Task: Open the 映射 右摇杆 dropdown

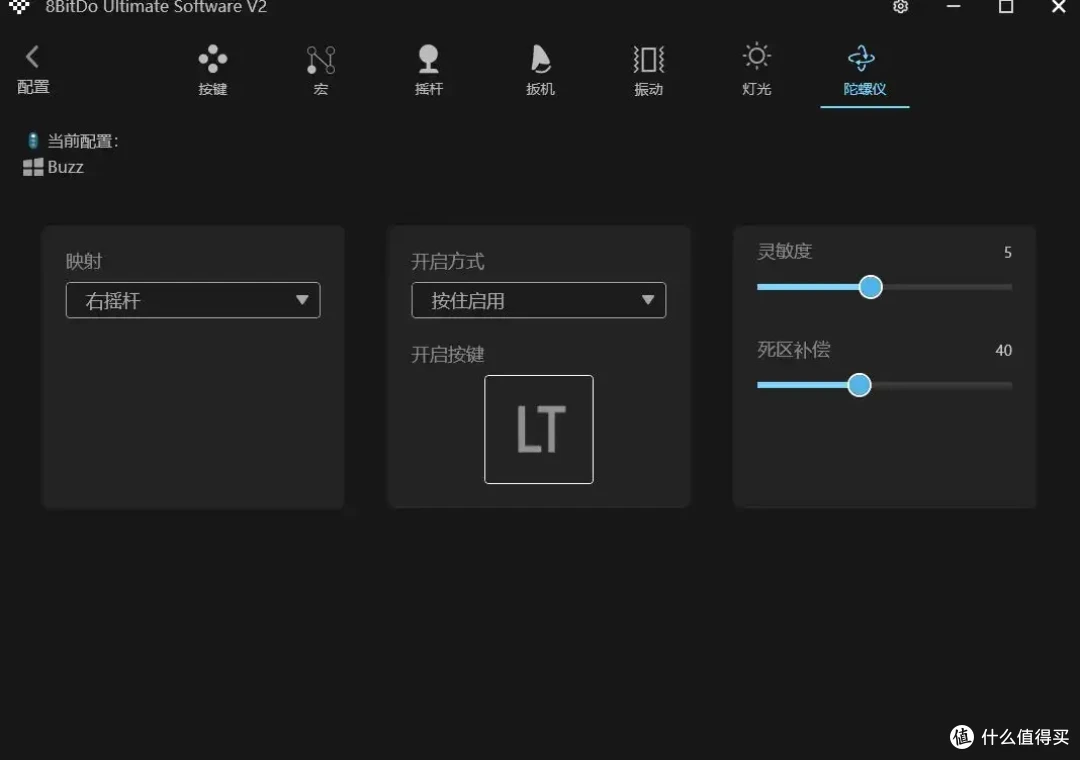Action: pyautogui.click(x=193, y=300)
